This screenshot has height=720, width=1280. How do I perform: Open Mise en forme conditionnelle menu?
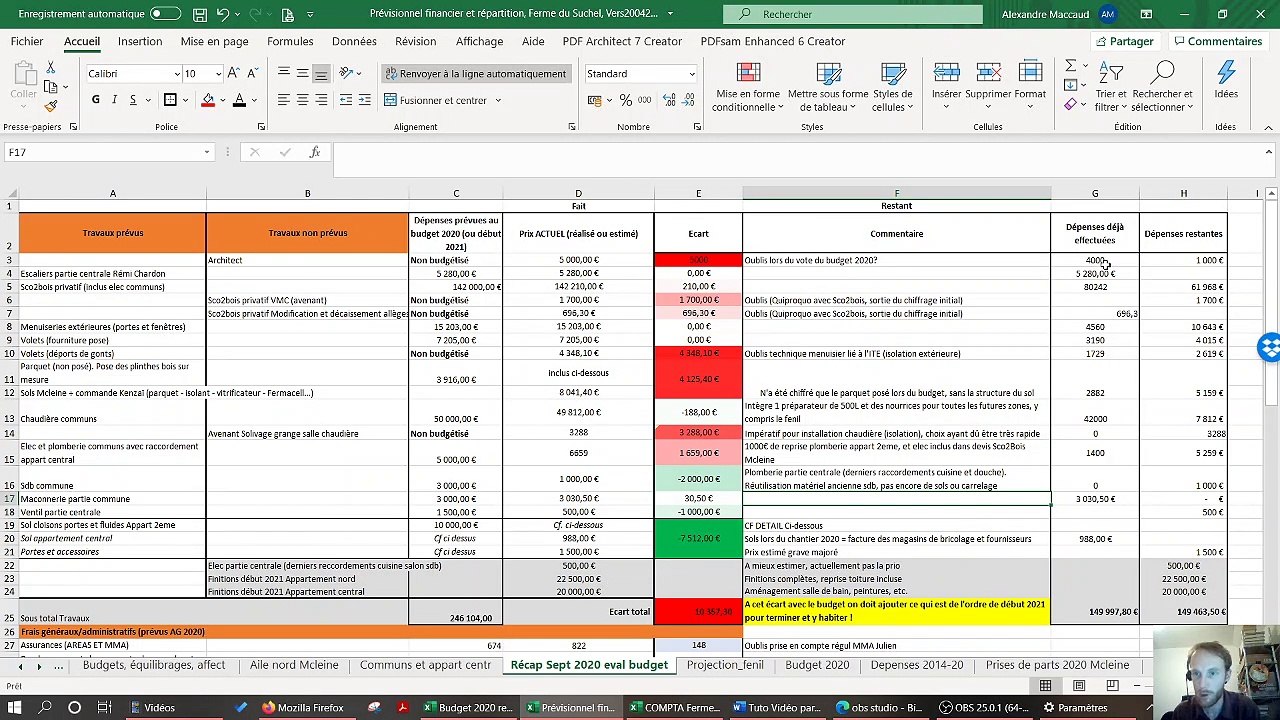747,87
